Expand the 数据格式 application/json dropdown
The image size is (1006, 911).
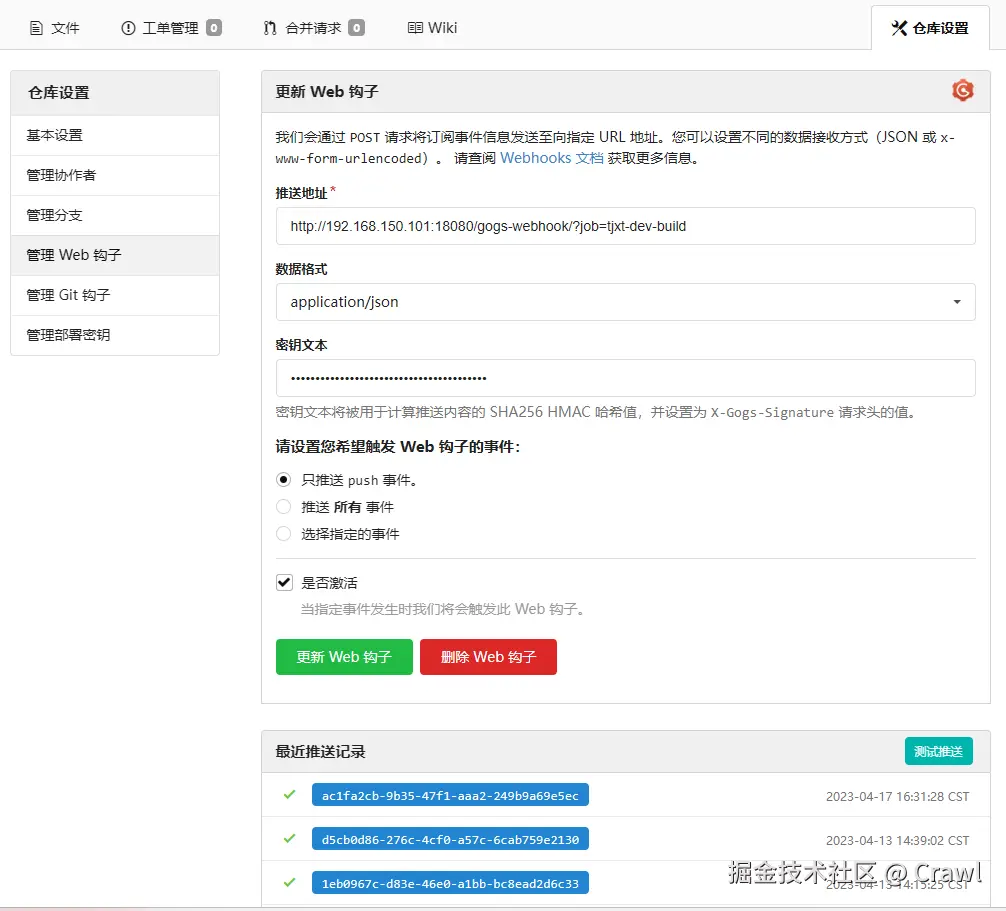pos(626,302)
